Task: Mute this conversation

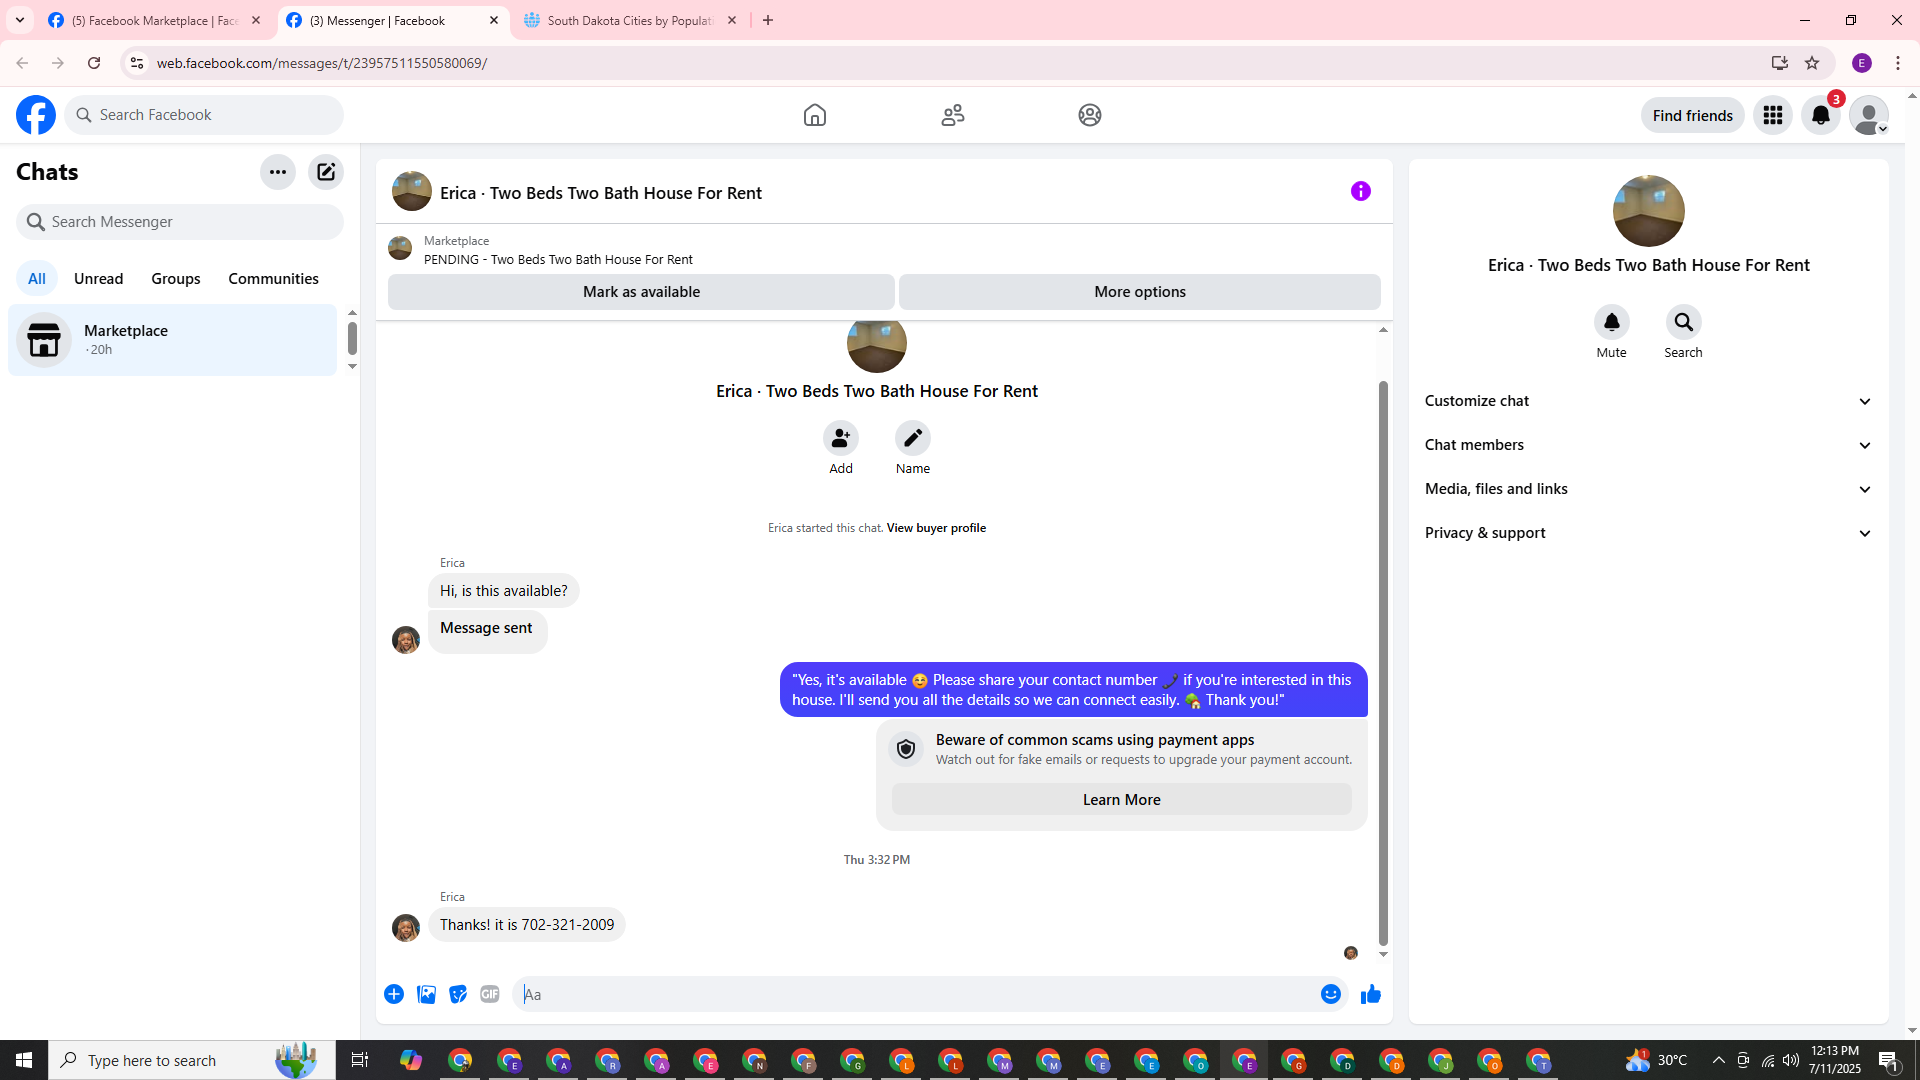Action: tap(1612, 322)
